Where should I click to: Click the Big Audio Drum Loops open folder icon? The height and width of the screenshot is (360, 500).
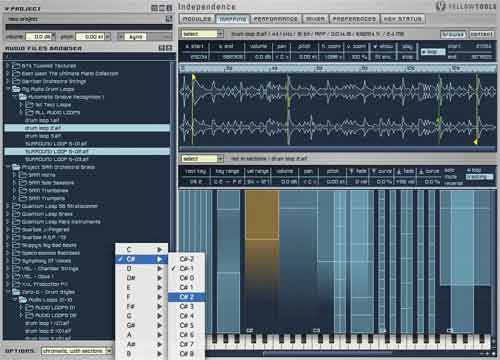(16, 89)
